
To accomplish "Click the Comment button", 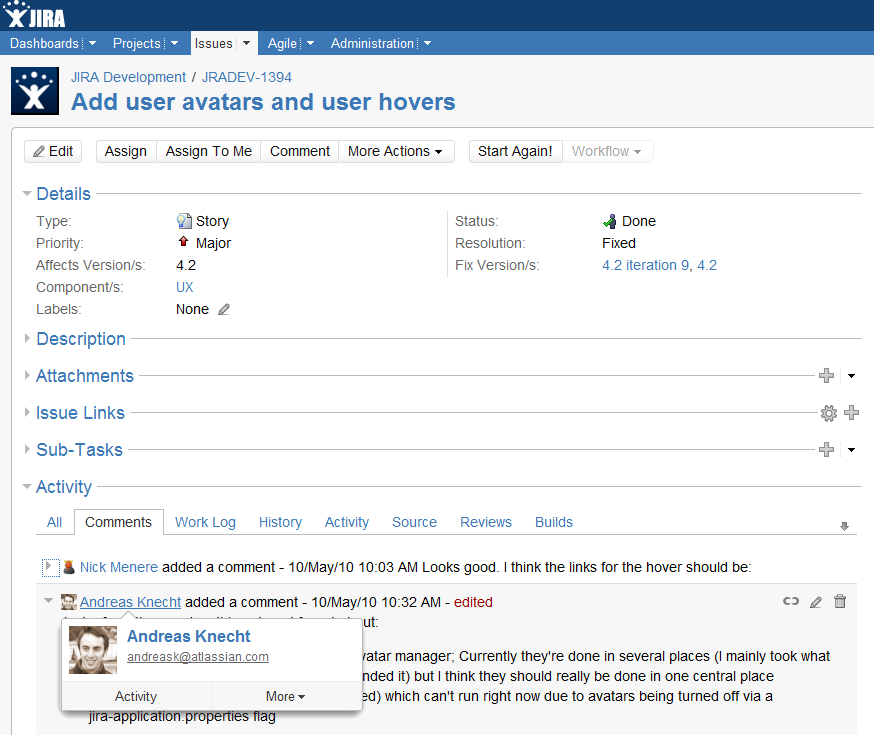I will [300, 152].
